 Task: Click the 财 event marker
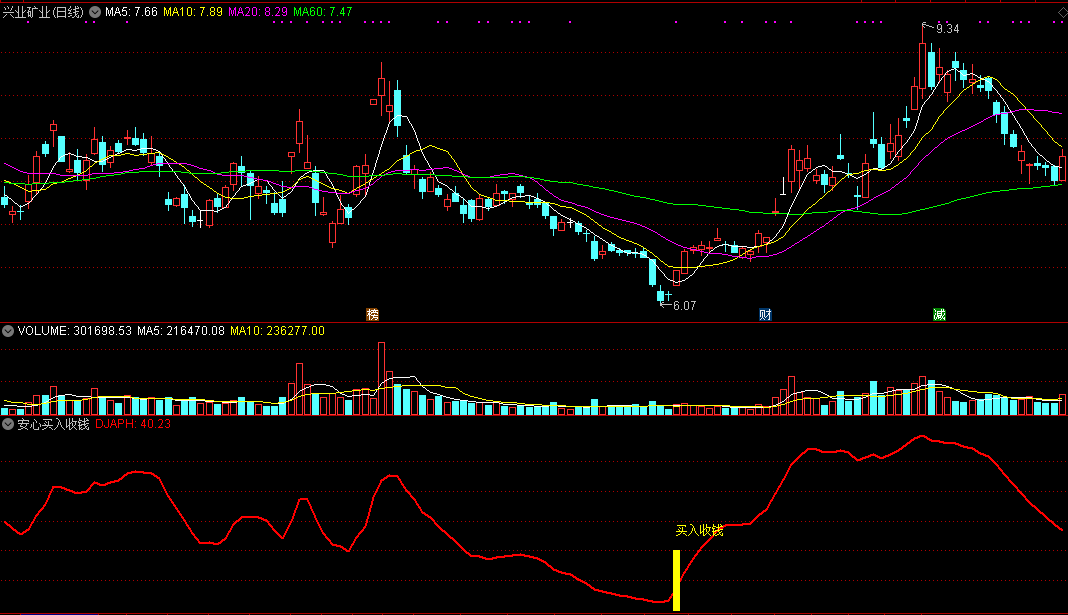765,315
